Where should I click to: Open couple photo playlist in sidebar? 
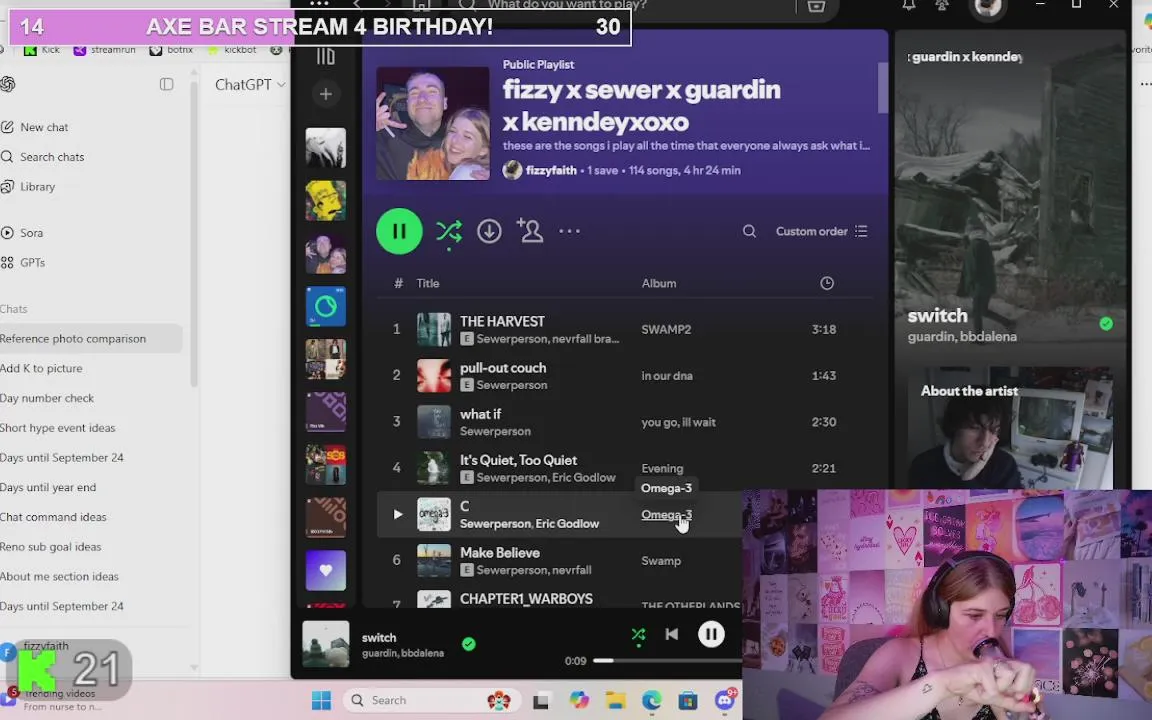click(325, 253)
